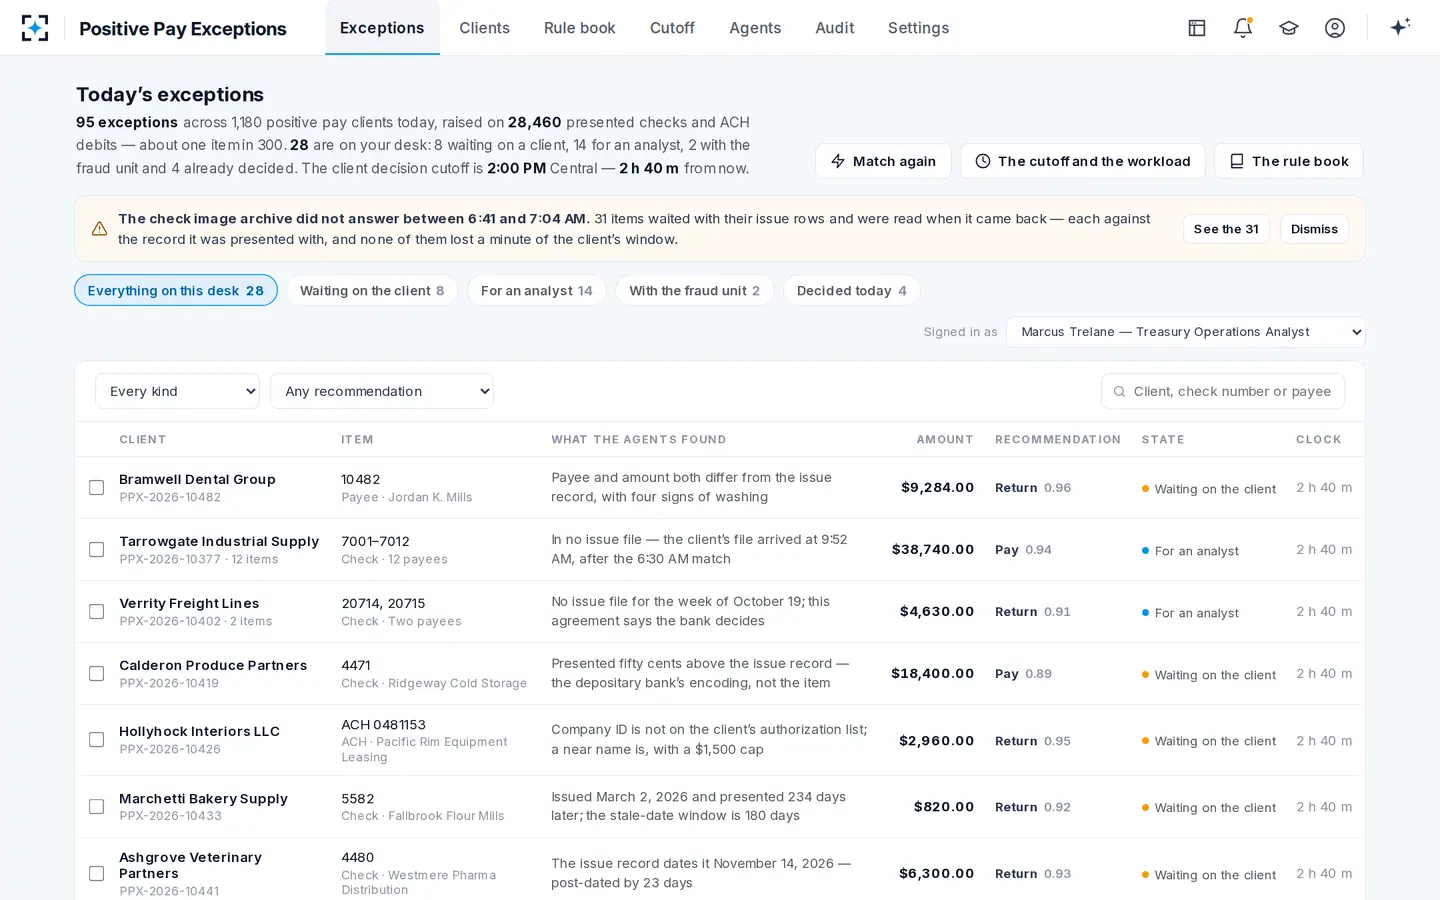Image resolution: width=1440 pixels, height=900 pixels.
Task: Click the Bramwell Dental Group client name
Action: click(197, 479)
